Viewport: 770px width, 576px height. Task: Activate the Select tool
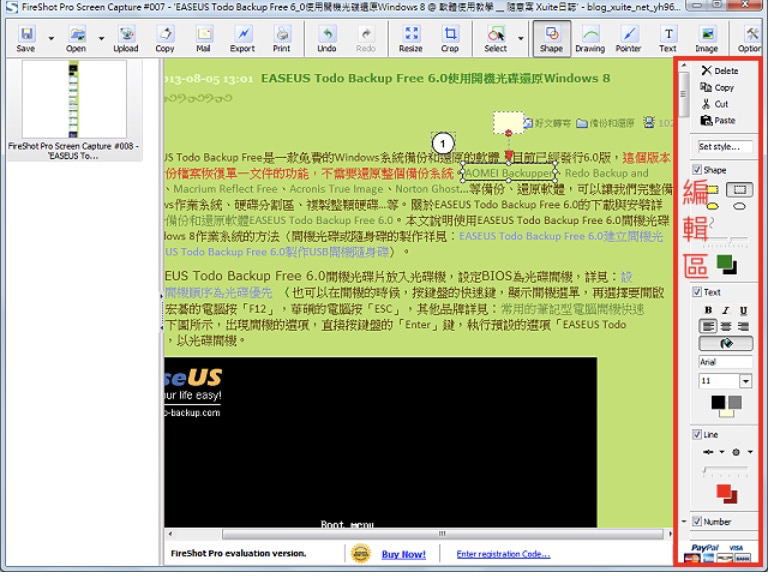(x=495, y=38)
